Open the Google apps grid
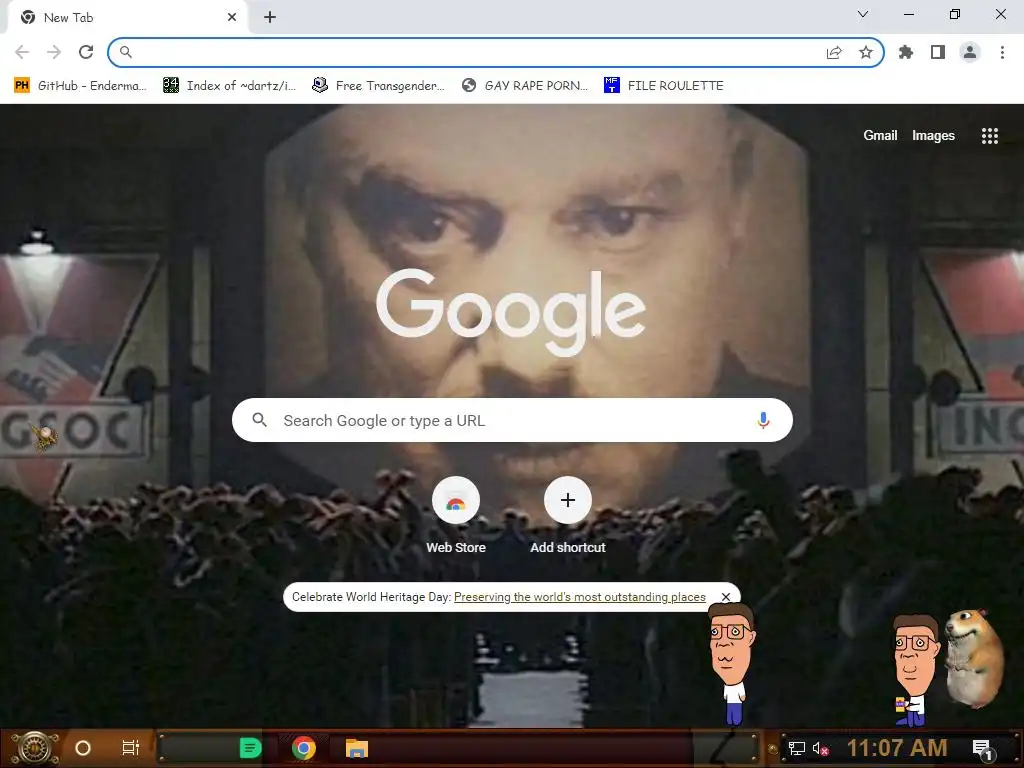Image resolution: width=1024 pixels, height=768 pixels. pyautogui.click(x=989, y=136)
